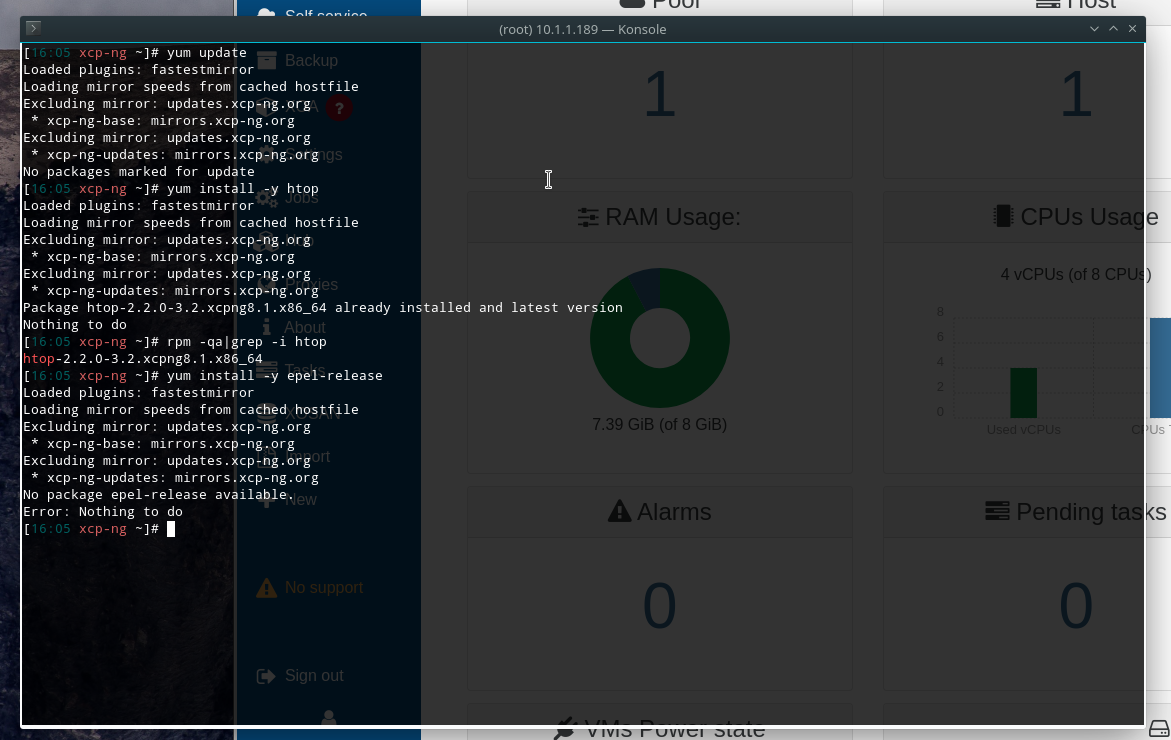This screenshot has width=1171, height=740.
Task: Maximize the Konsole window
Action: [x=1113, y=28]
